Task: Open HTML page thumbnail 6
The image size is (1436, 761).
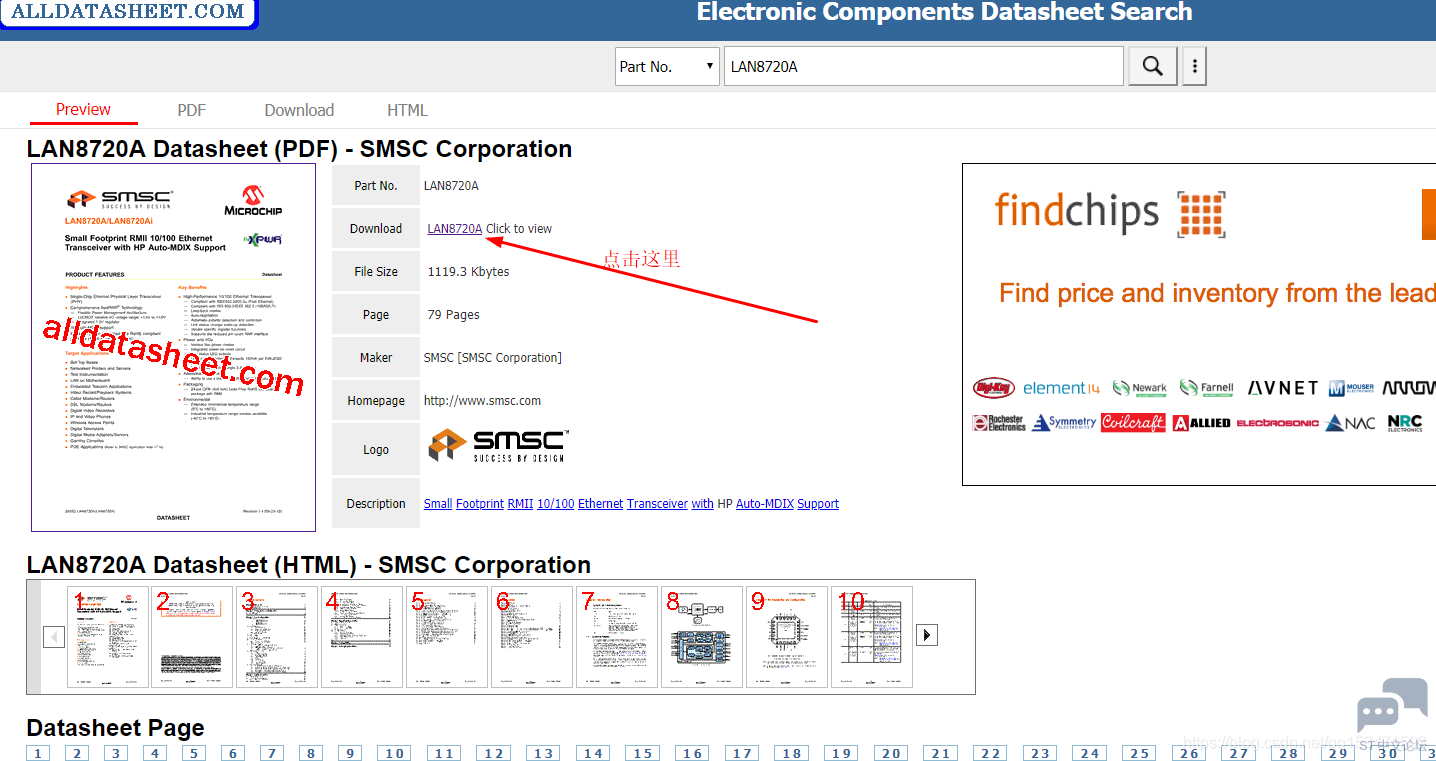Action: (532, 637)
